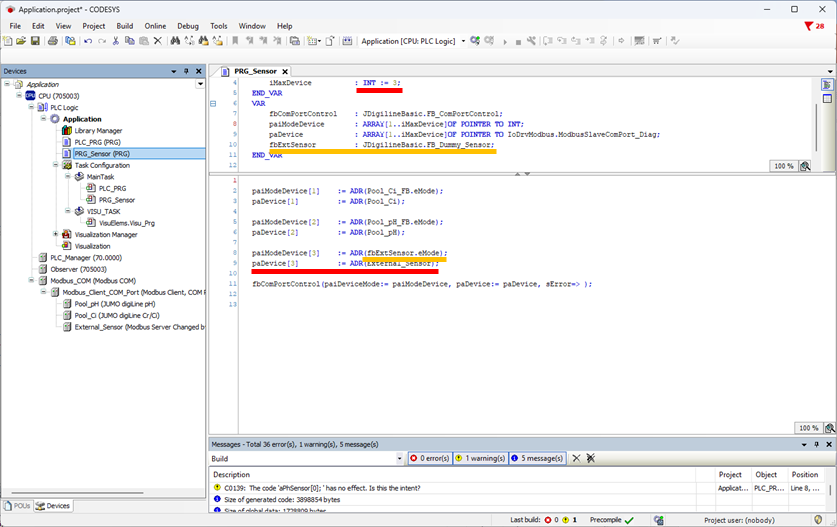This screenshot has height=527, width=837.
Task: Open the Project menu
Action: tap(93, 26)
